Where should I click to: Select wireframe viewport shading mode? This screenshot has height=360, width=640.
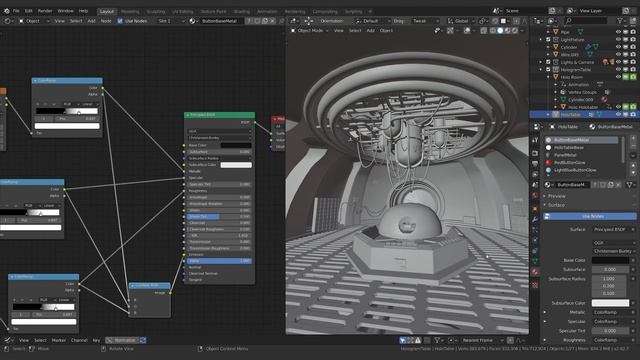[x=493, y=31]
